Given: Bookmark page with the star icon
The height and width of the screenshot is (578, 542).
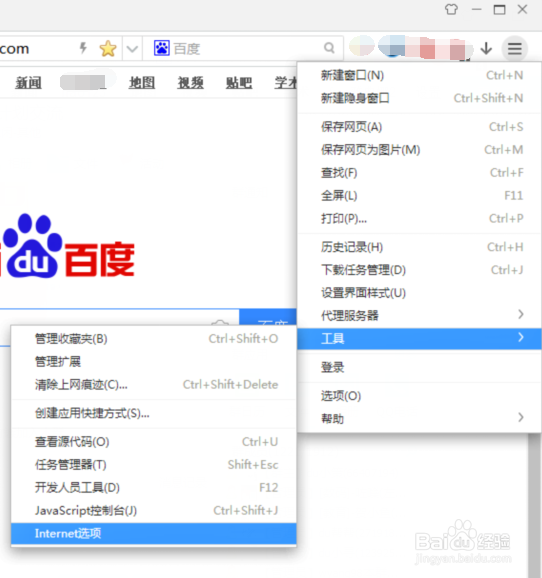Looking at the screenshot, I should tap(108, 48).
